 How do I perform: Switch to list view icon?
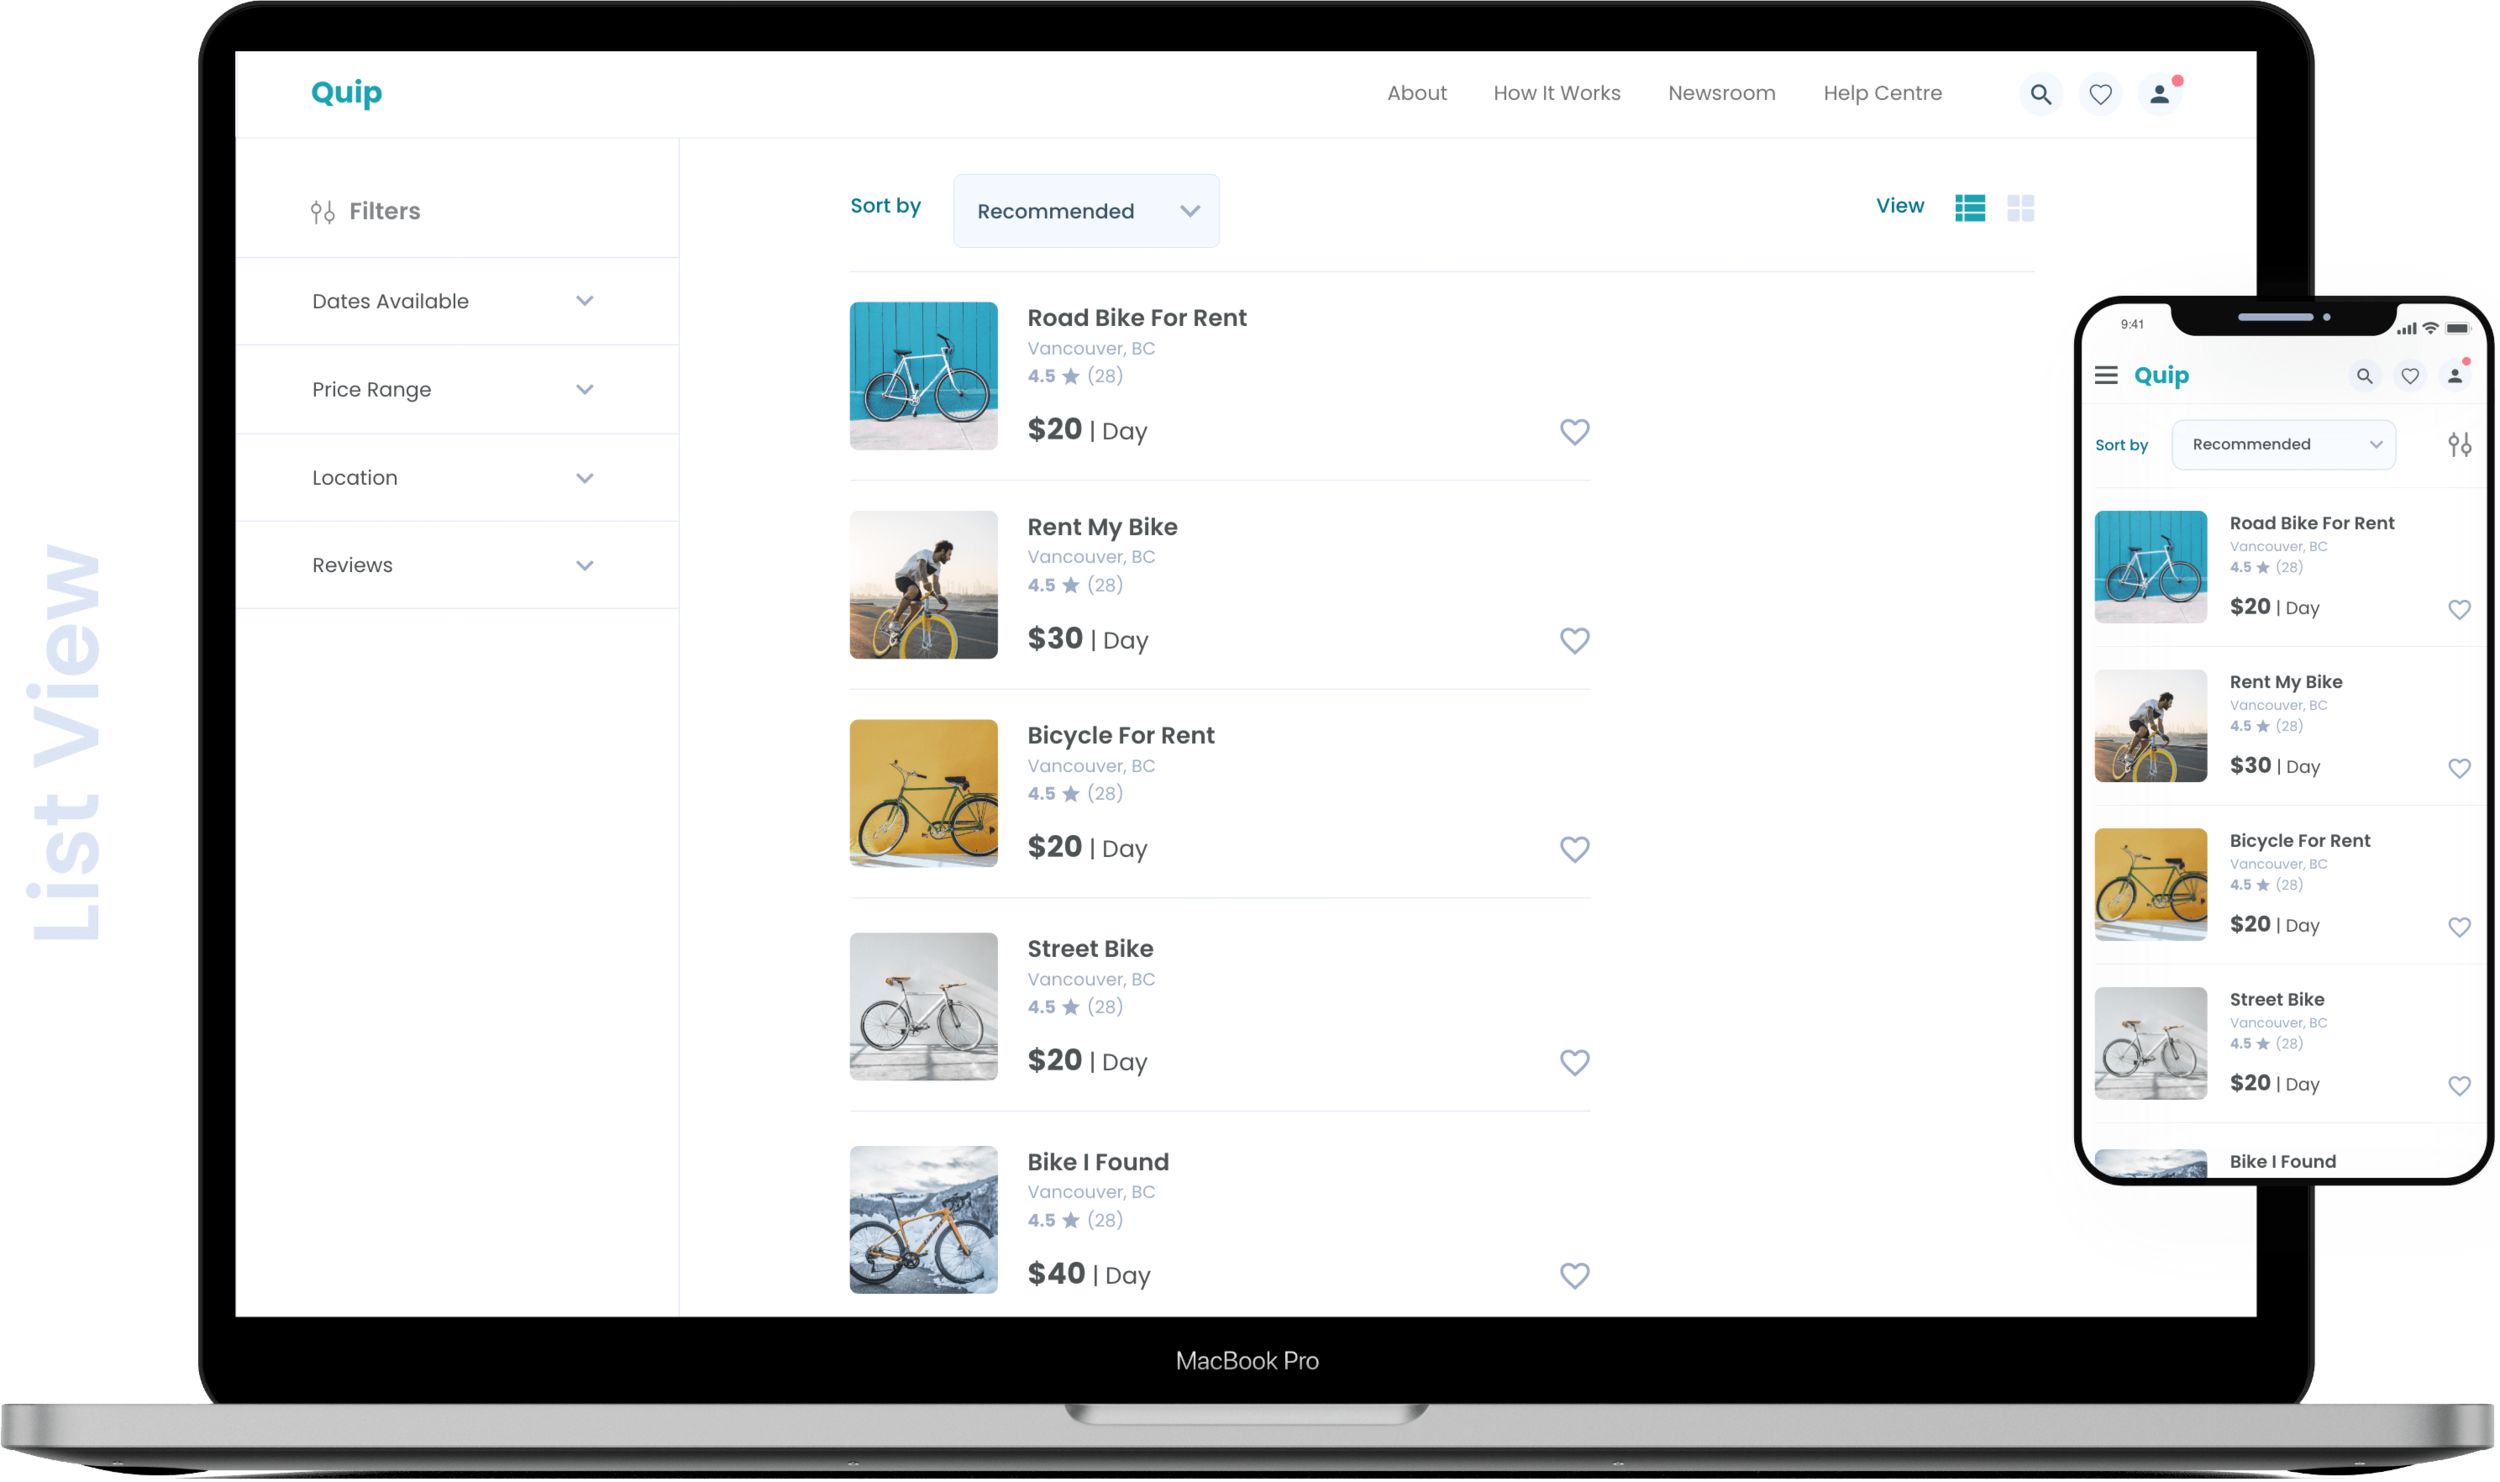point(1969,208)
